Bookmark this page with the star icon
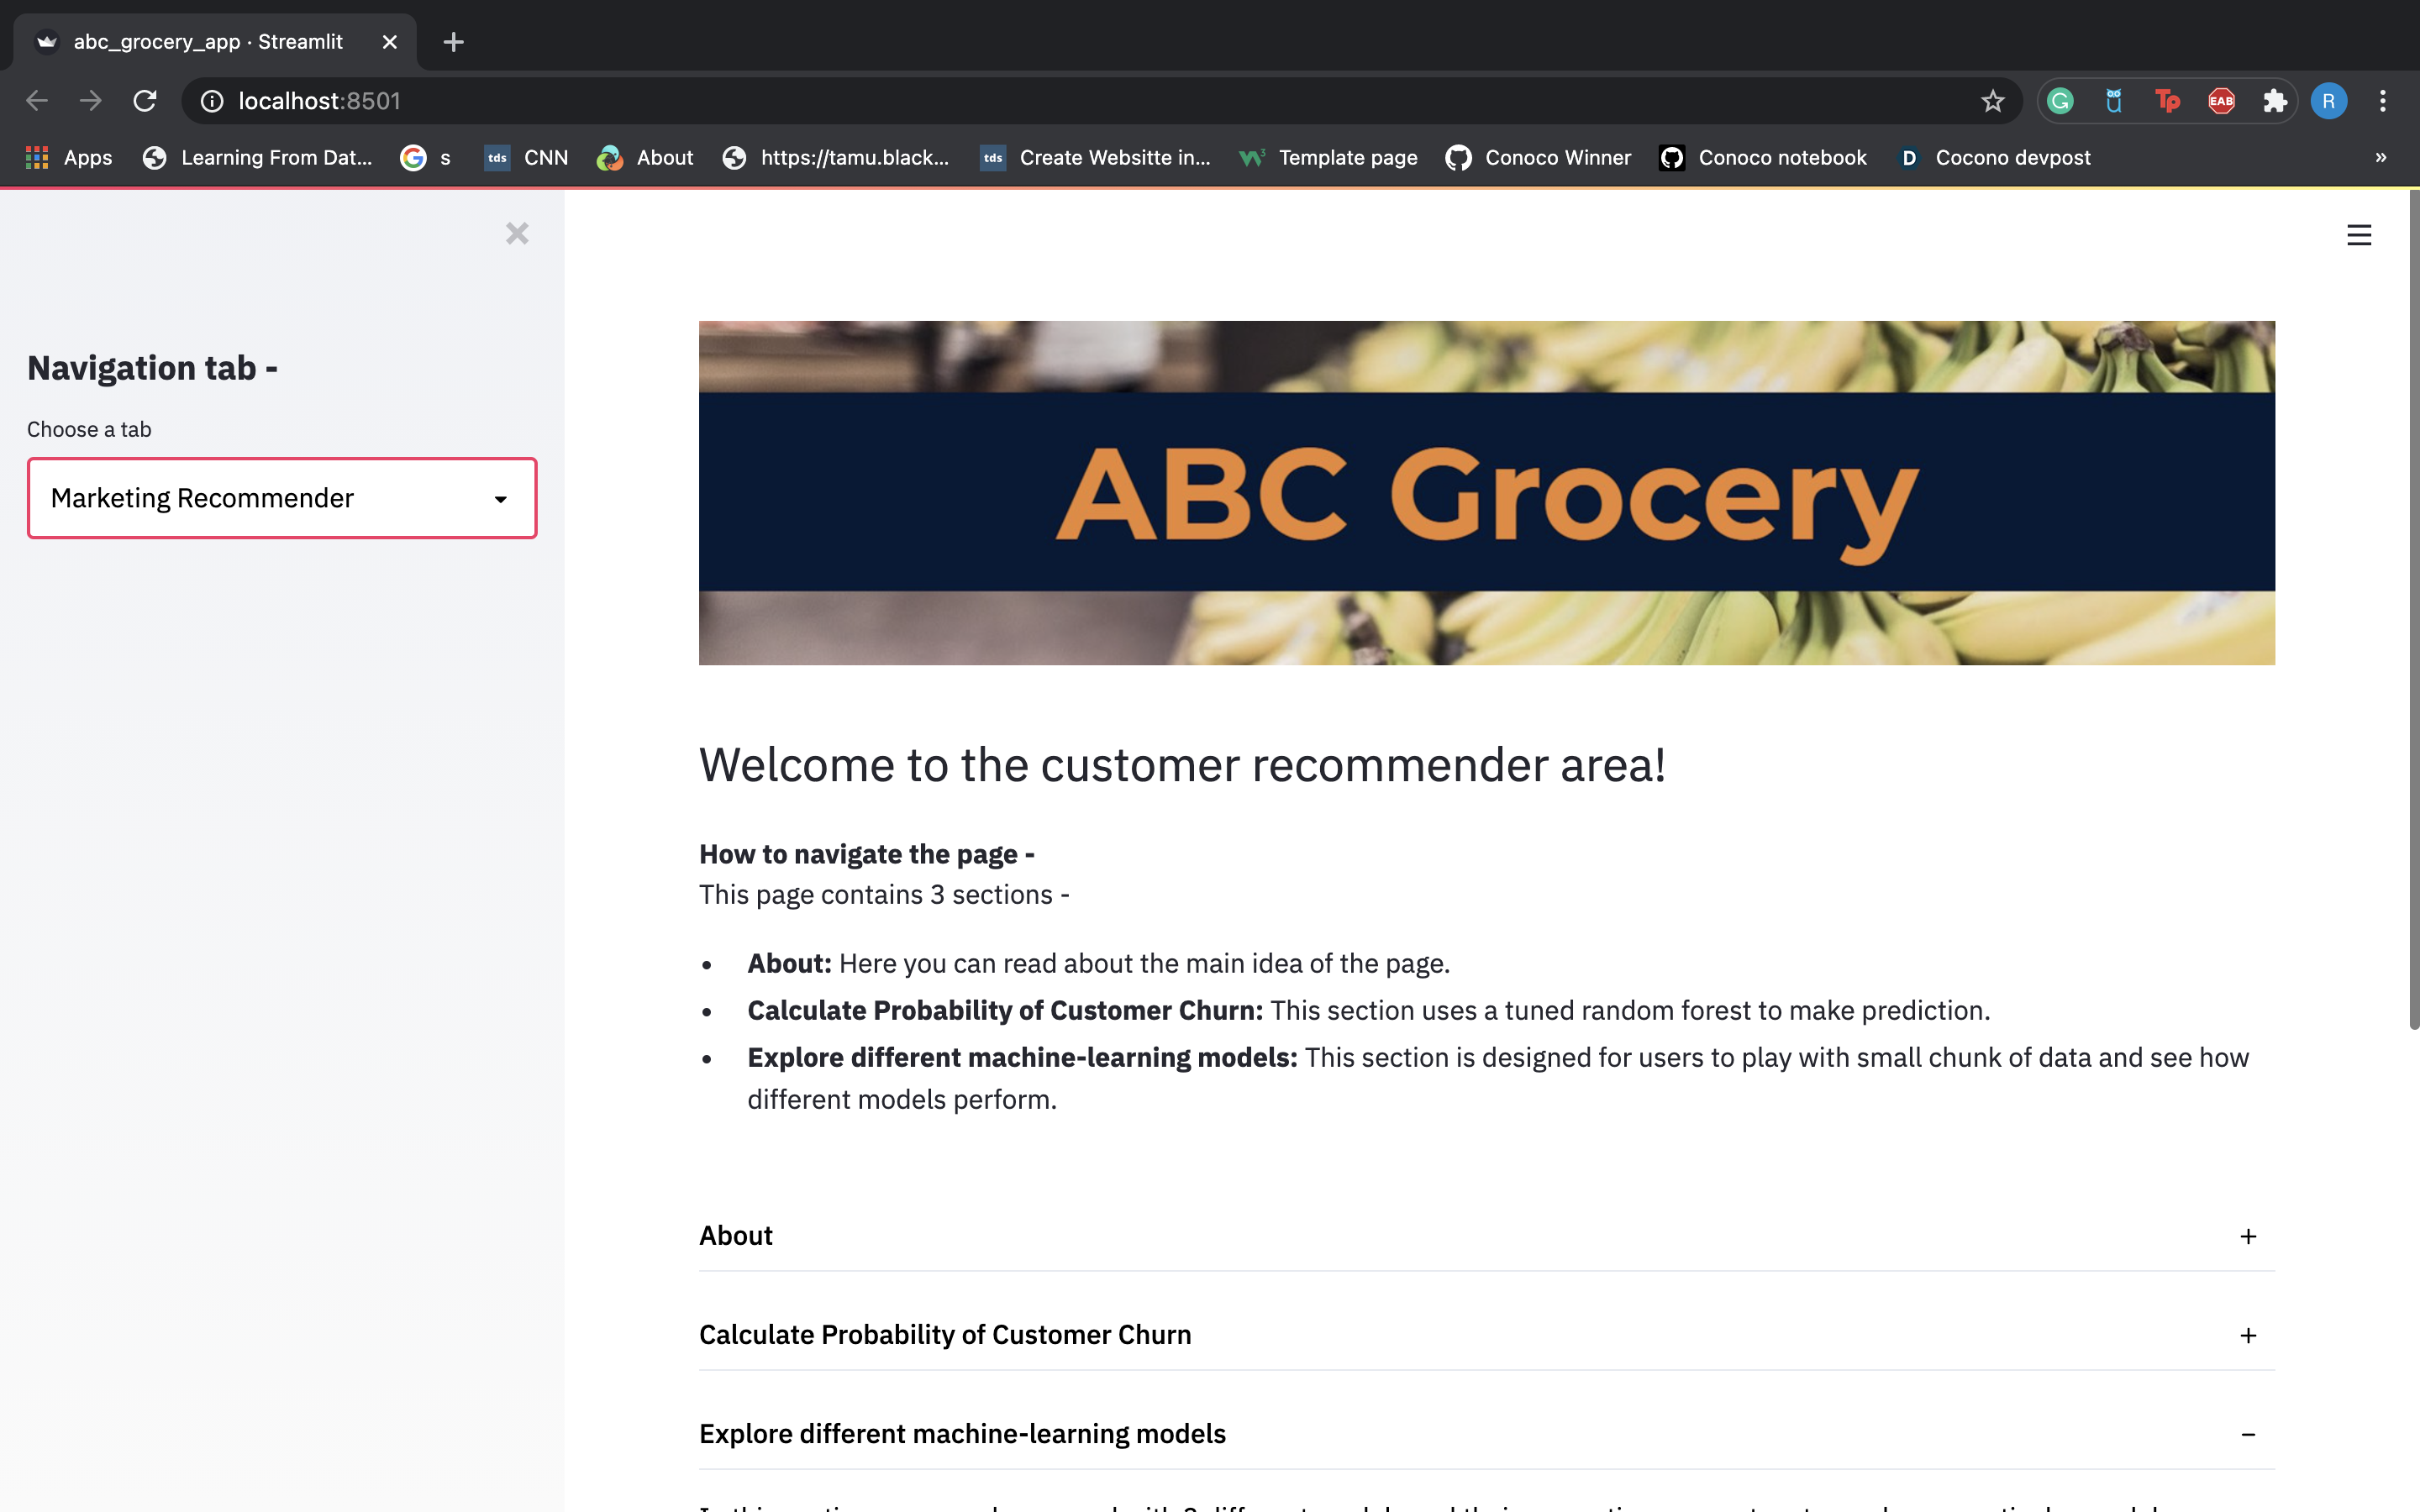Viewport: 2420px width, 1512px height. [1992, 101]
